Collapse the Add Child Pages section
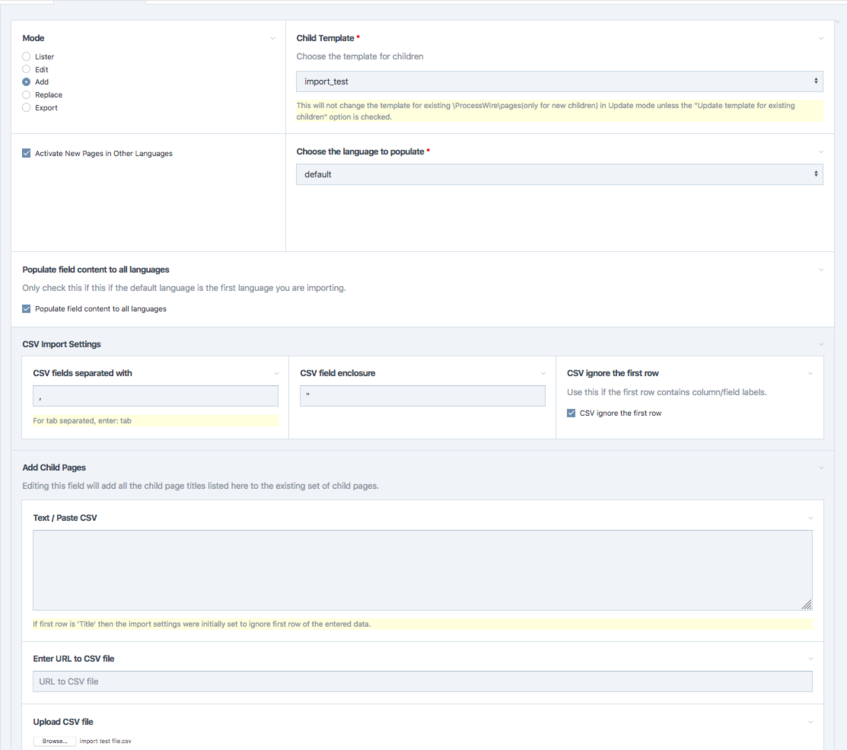Image resolution: width=847 pixels, height=750 pixels. (x=821, y=467)
